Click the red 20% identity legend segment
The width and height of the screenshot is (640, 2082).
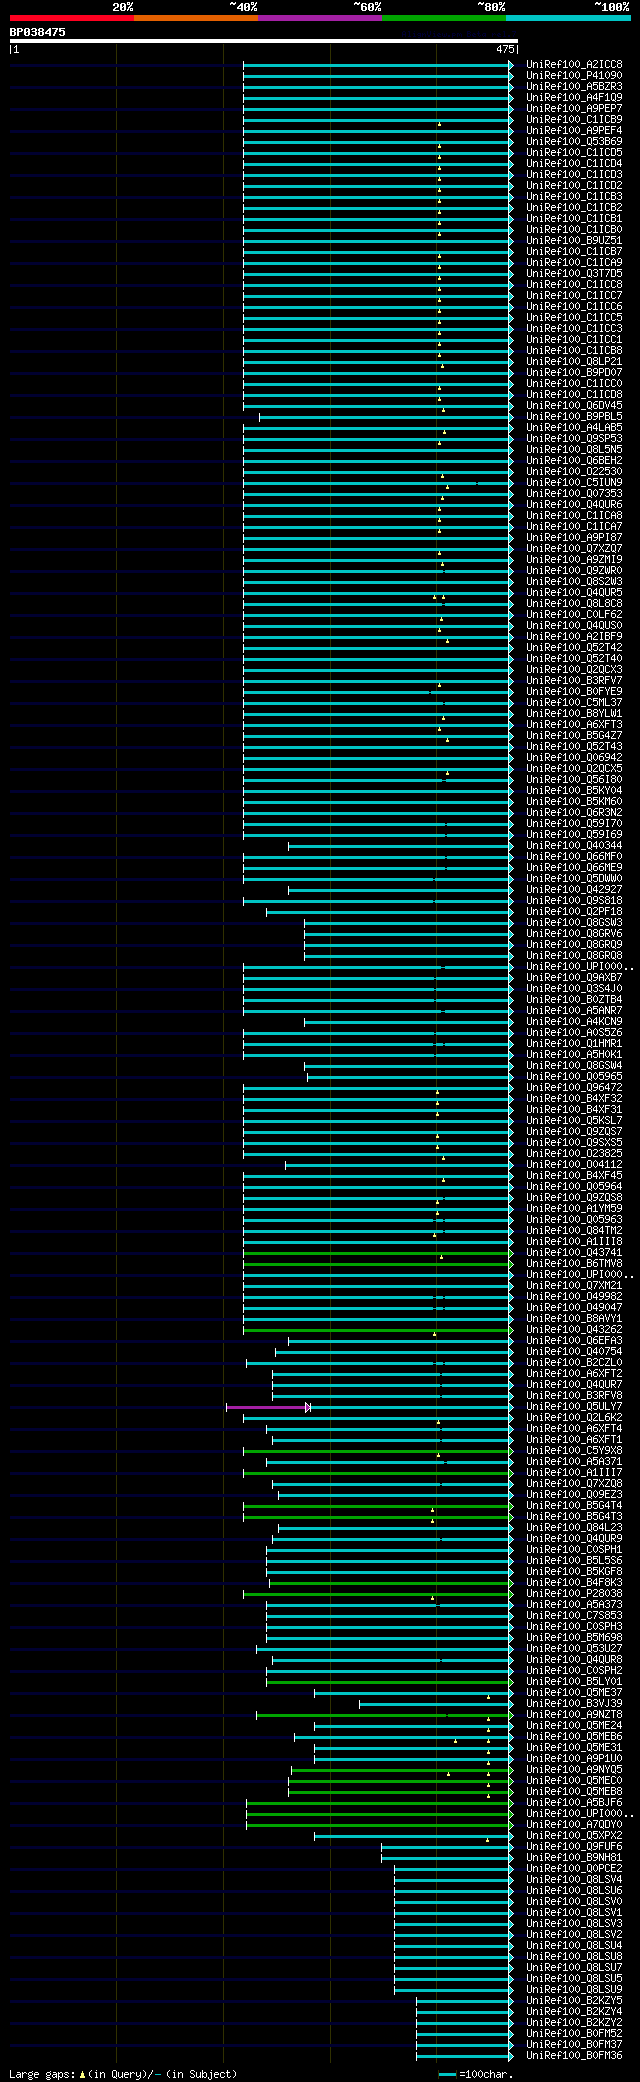72,18
